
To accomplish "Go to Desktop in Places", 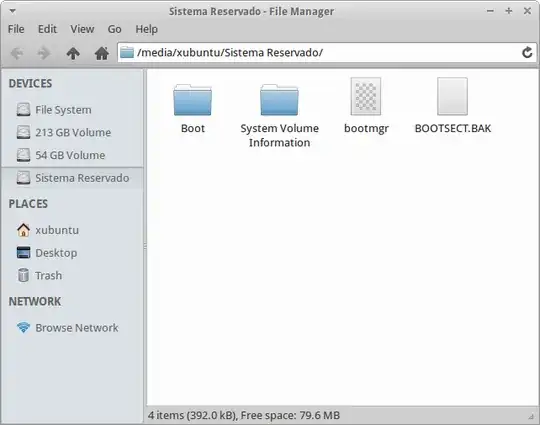I will (x=72, y=253).
